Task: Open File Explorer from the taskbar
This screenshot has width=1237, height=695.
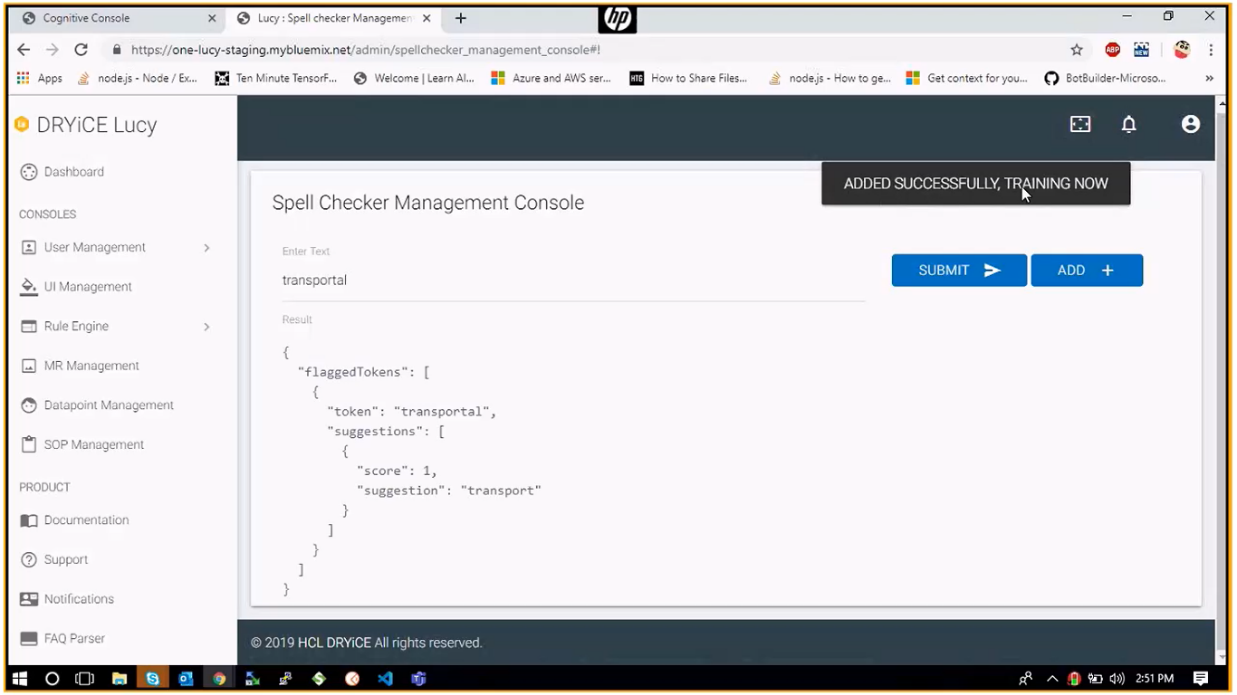Action: 119,678
